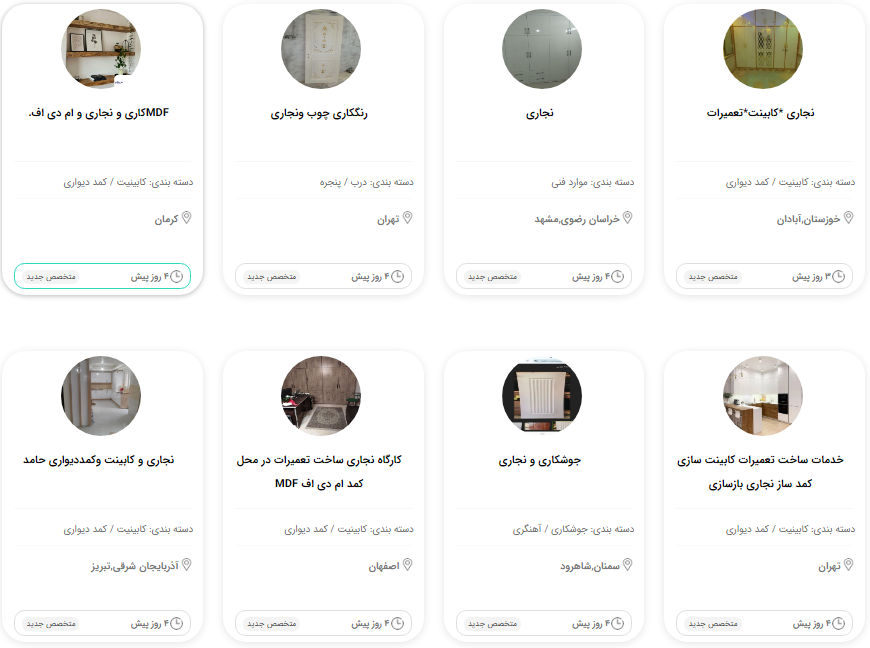Image resolution: width=870 pixels, height=648 pixels.
Task: Select the جوشکاری / آهنگری category text
Action: pyautogui.click(x=550, y=529)
